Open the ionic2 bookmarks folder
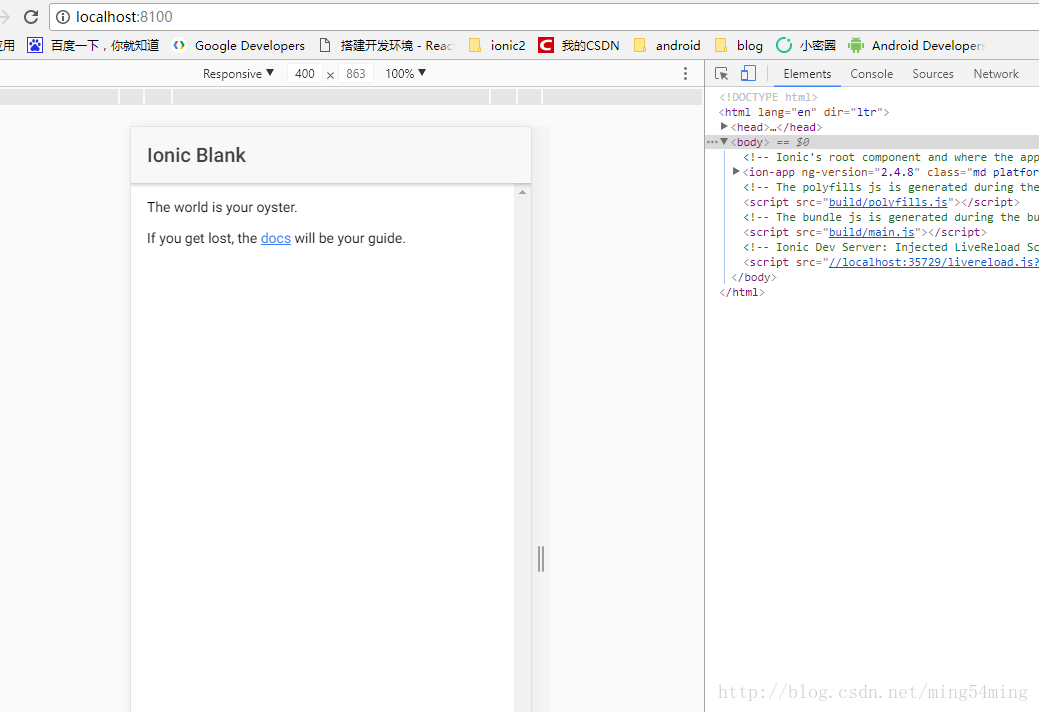Screen dimensions: 1039x712 497,45
